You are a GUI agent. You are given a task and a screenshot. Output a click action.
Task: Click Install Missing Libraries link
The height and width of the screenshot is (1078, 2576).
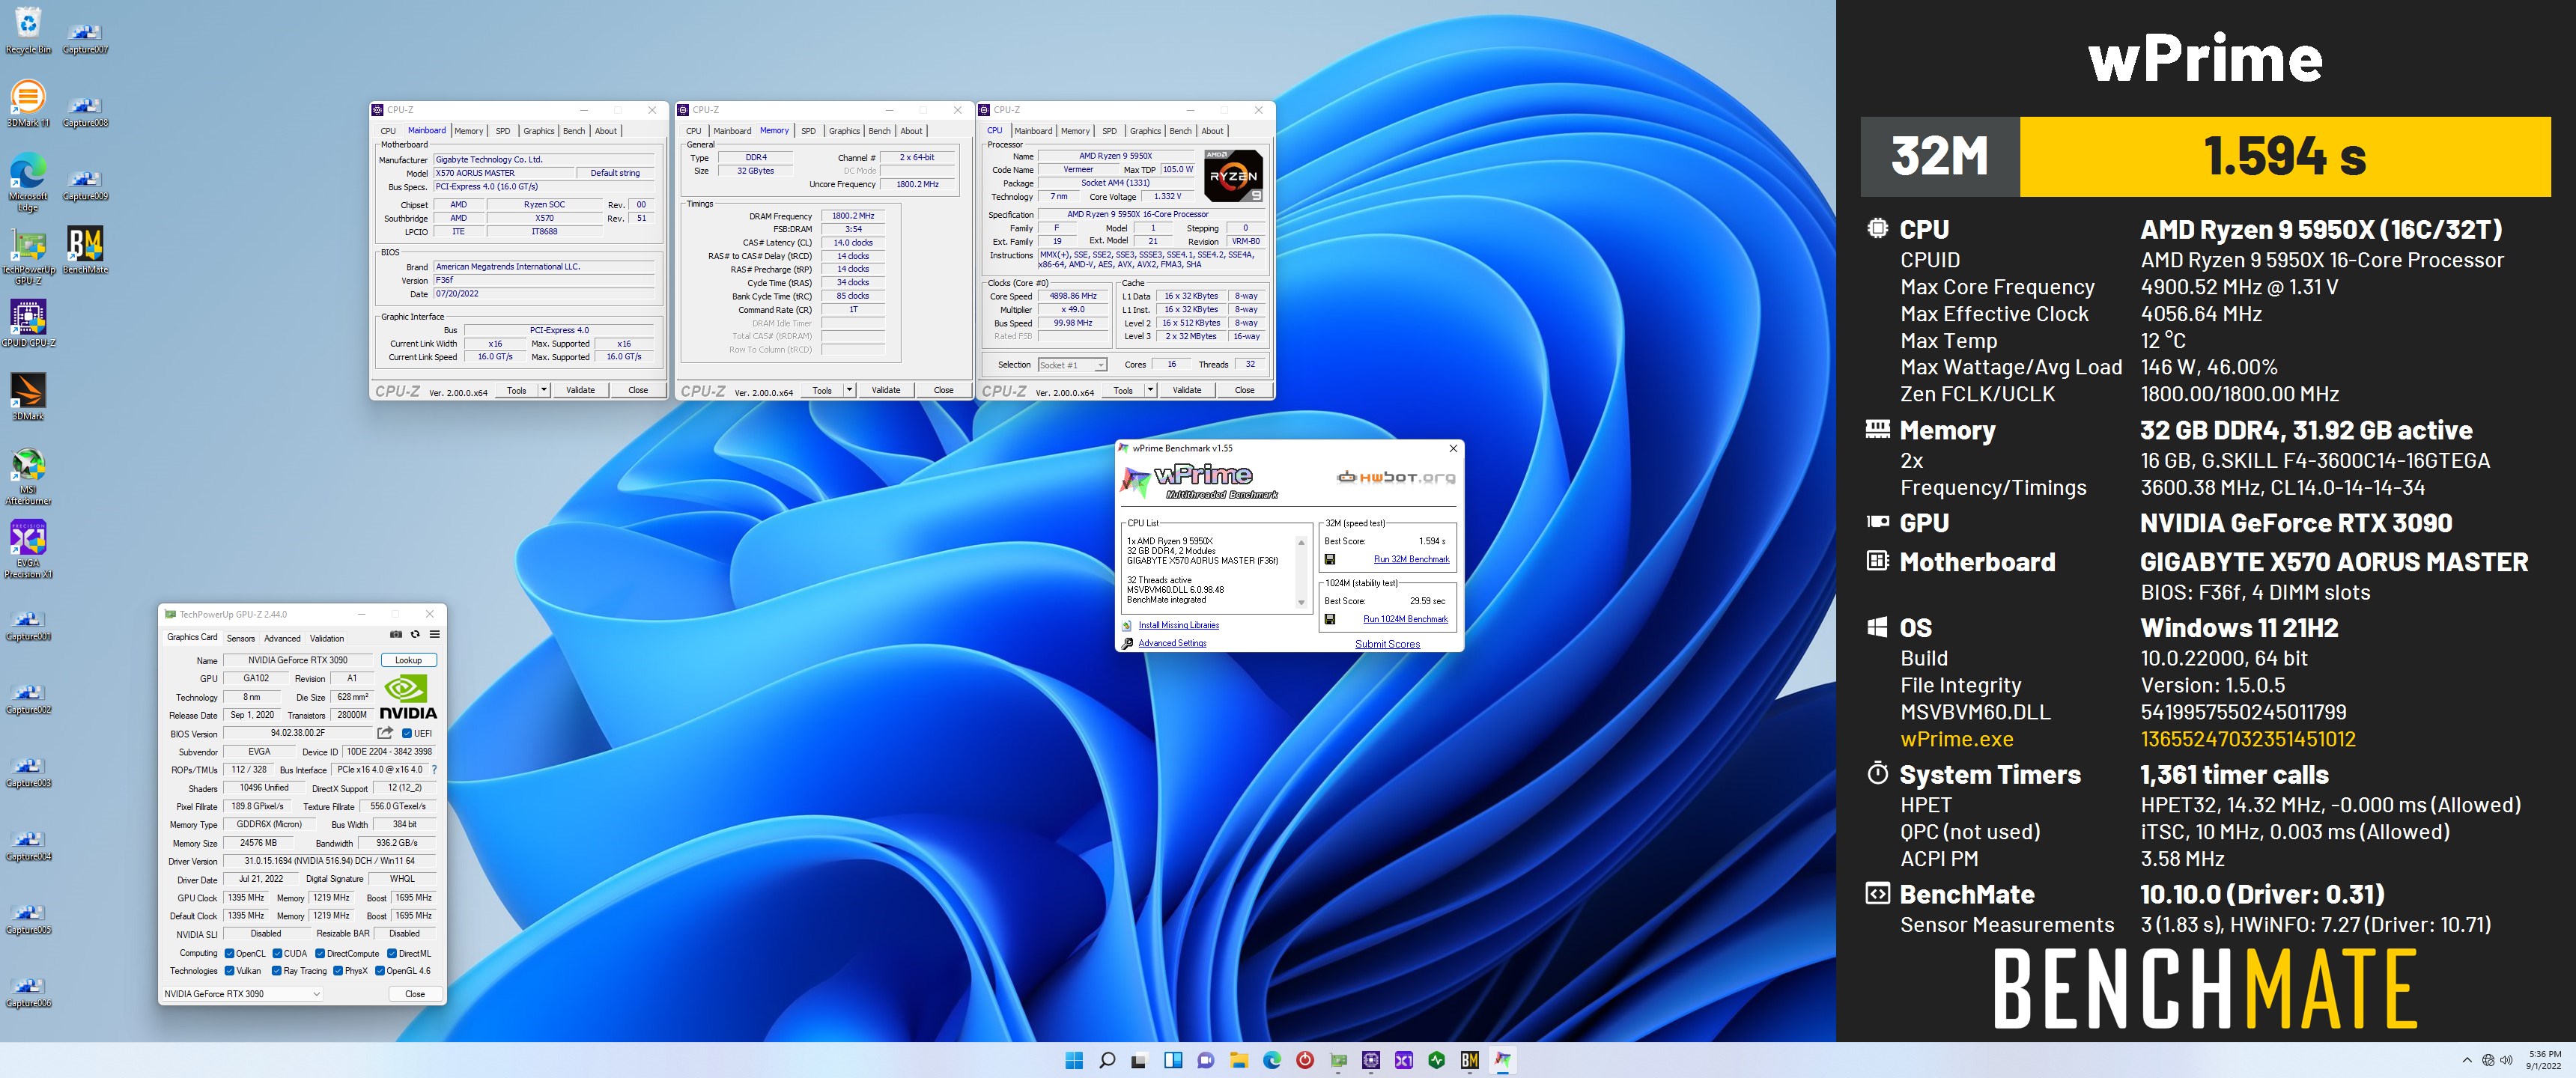tap(1178, 625)
